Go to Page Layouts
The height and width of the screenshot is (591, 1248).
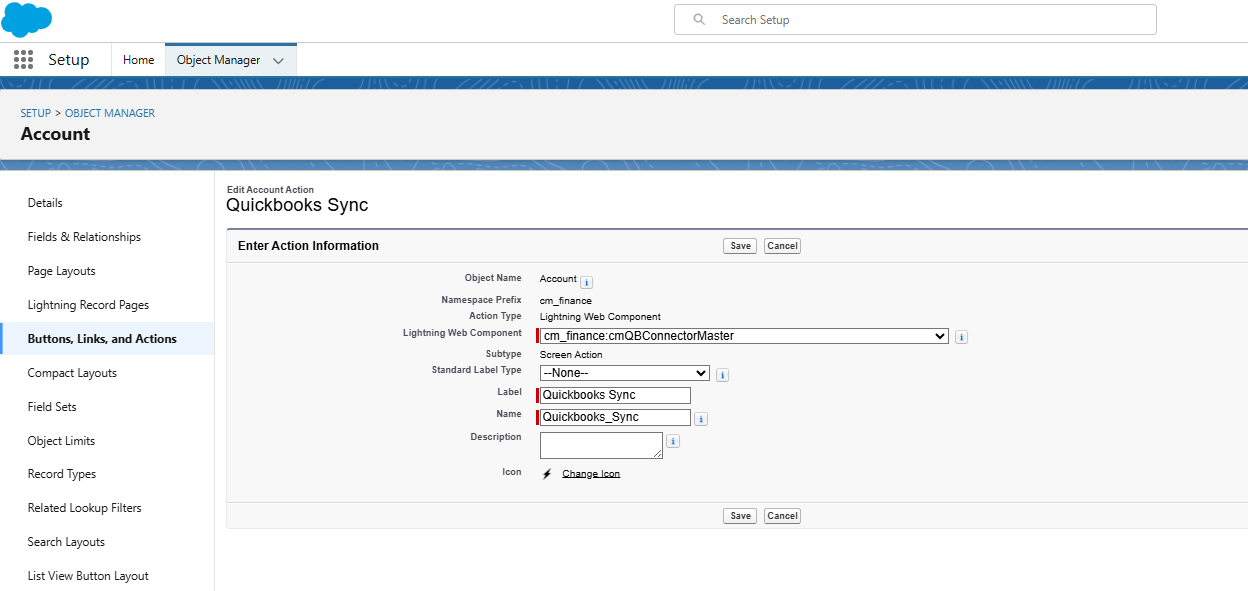(x=62, y=271)
